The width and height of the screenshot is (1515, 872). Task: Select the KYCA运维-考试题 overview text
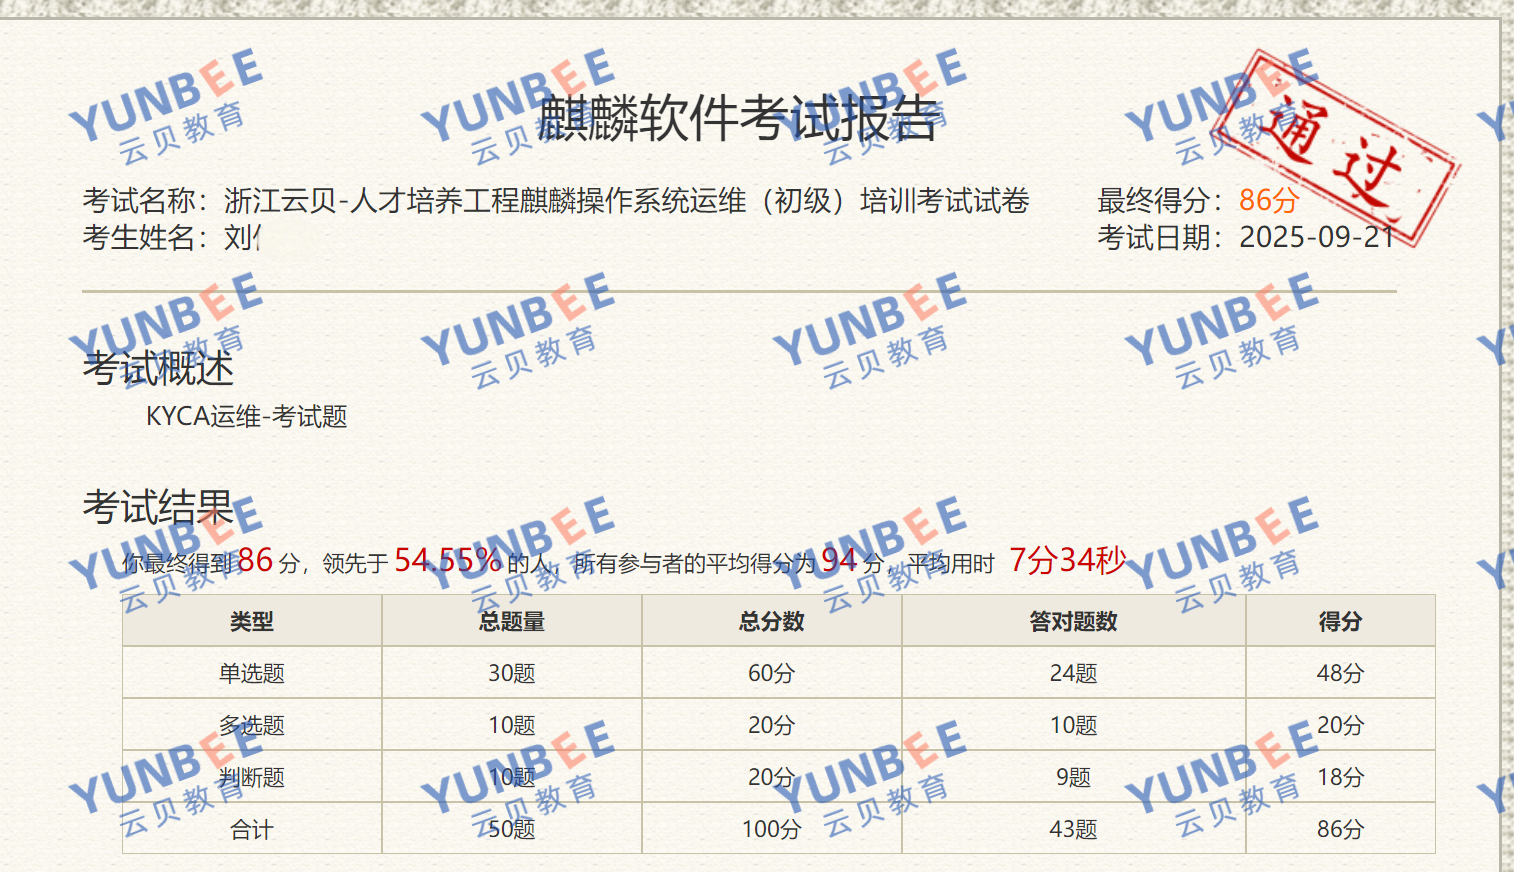tap(246, 416)
